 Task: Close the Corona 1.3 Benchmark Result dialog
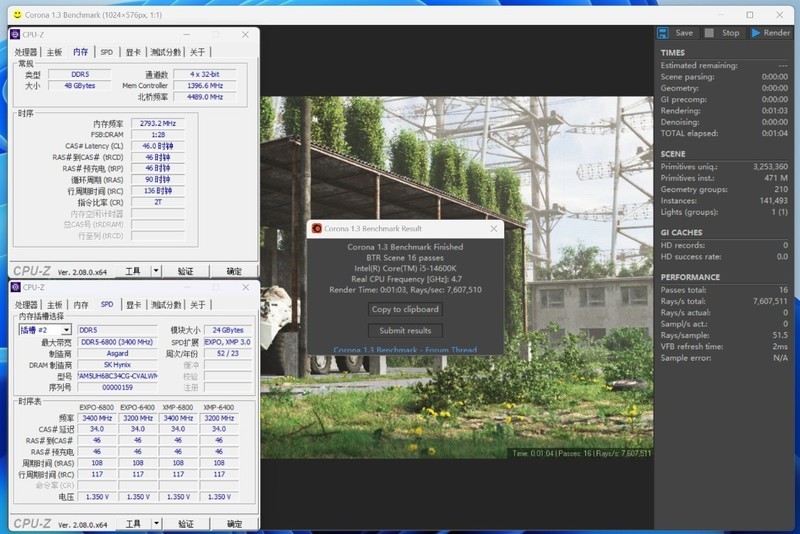493,228
